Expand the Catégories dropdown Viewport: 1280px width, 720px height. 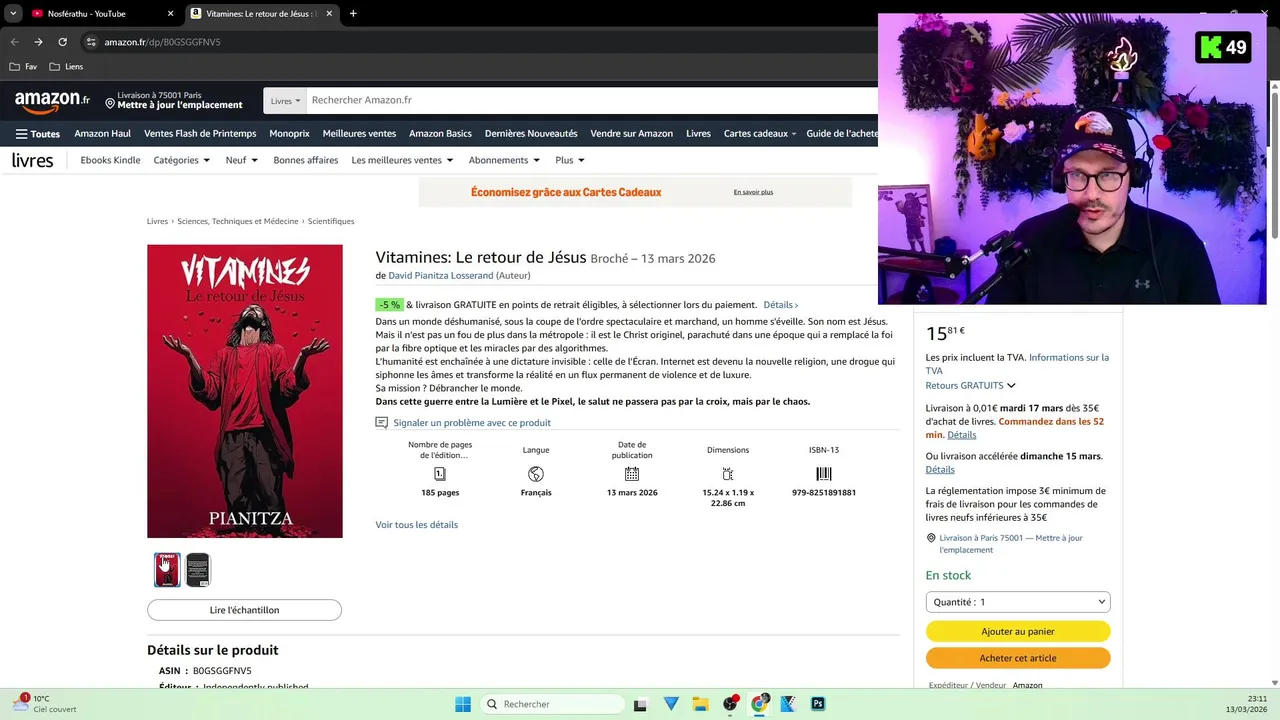pyautogui.click(x=182, y=160)
